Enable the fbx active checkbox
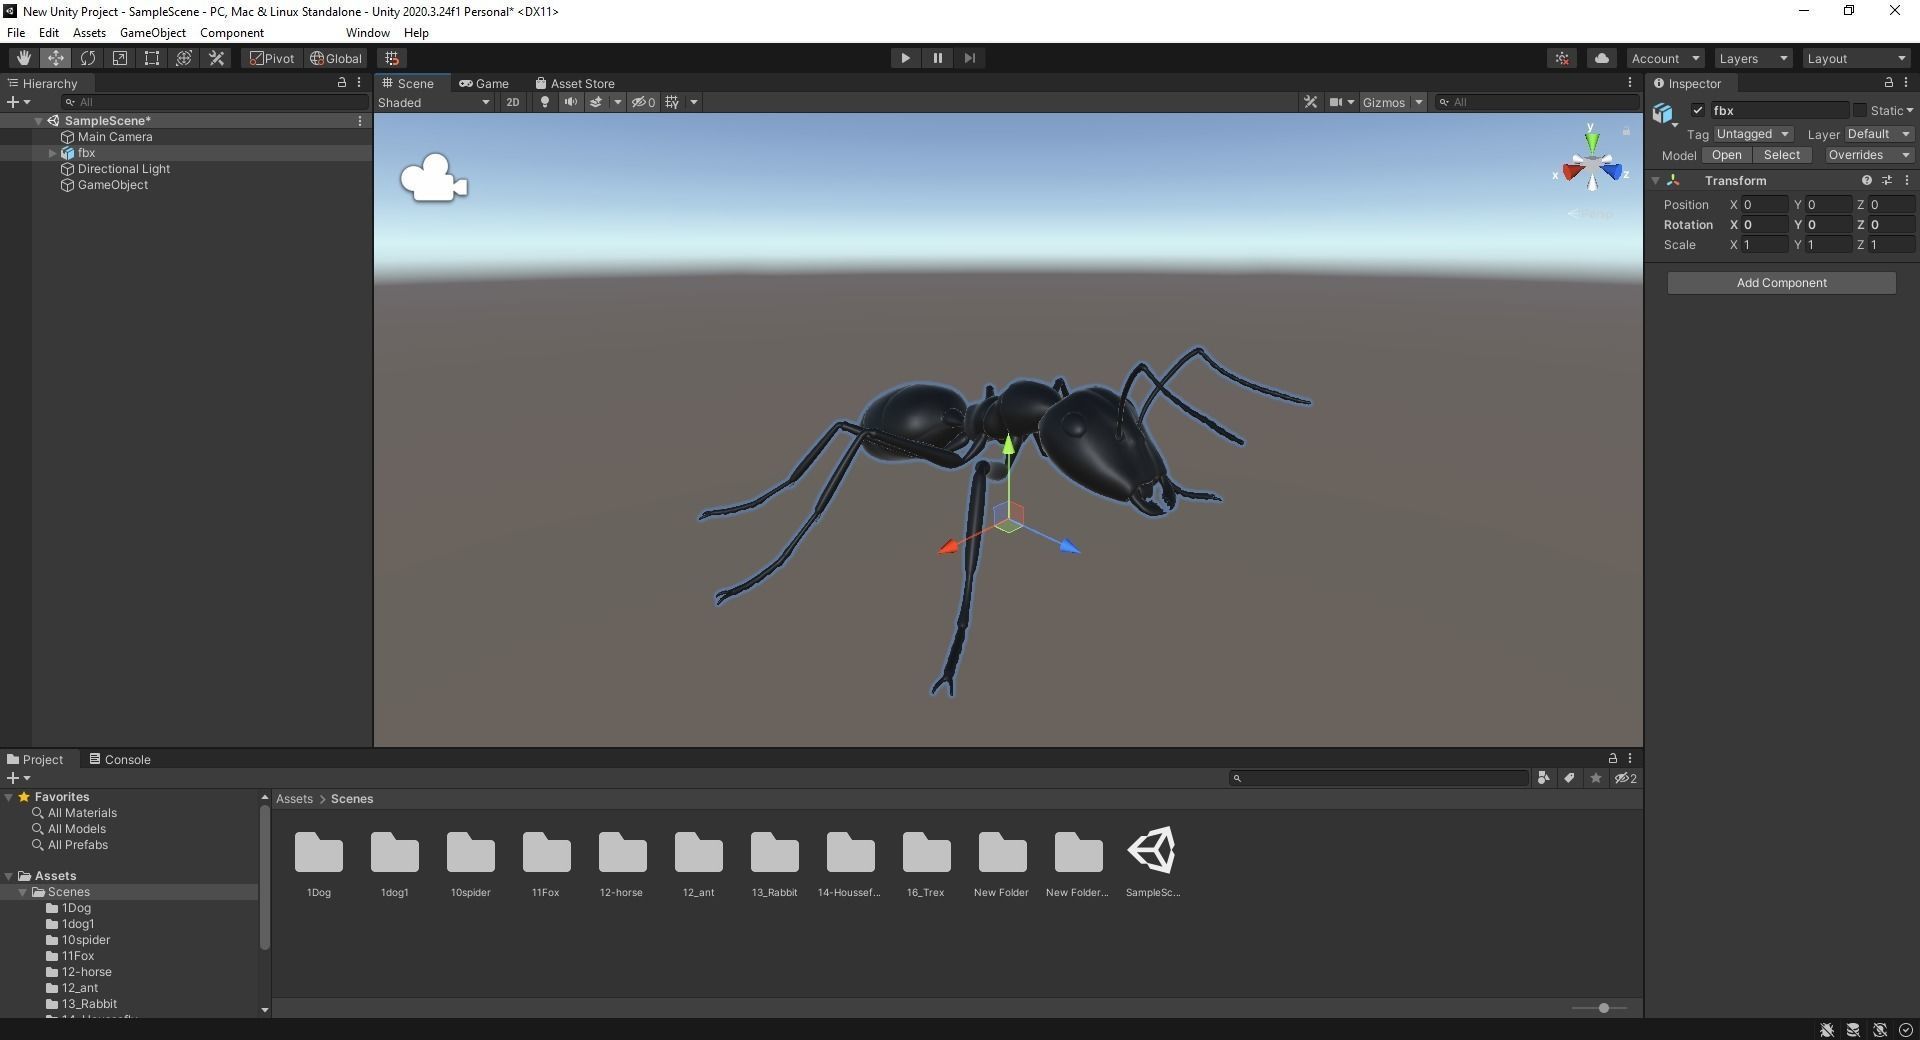Screen dimensions: 1920x1040 tap(1697, 110)
